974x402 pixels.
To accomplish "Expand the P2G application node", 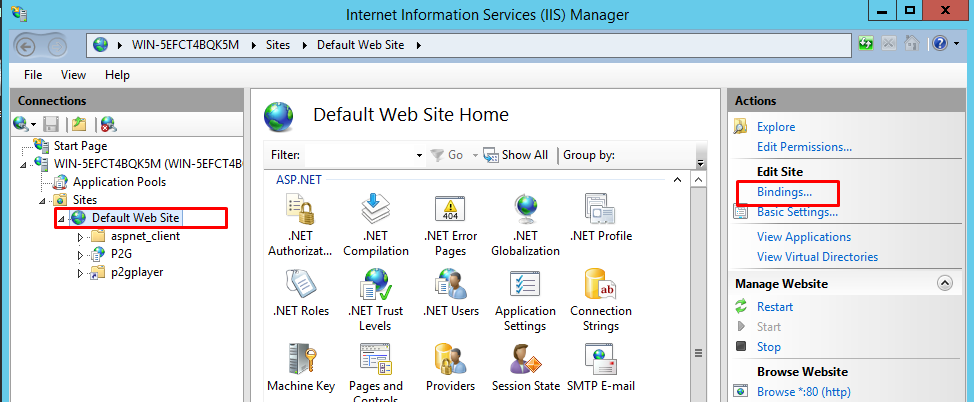I will 80,255.
